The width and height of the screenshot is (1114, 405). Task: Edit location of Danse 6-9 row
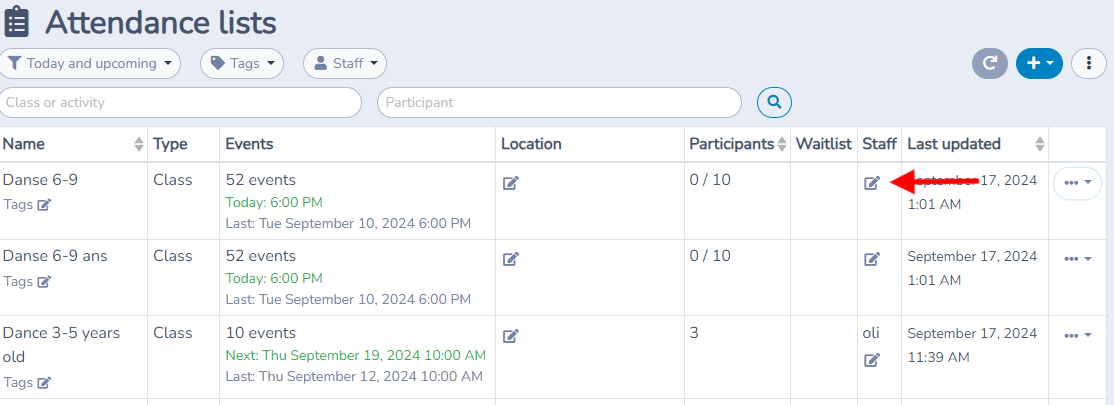pyautogui.click(x=510, y=183)
